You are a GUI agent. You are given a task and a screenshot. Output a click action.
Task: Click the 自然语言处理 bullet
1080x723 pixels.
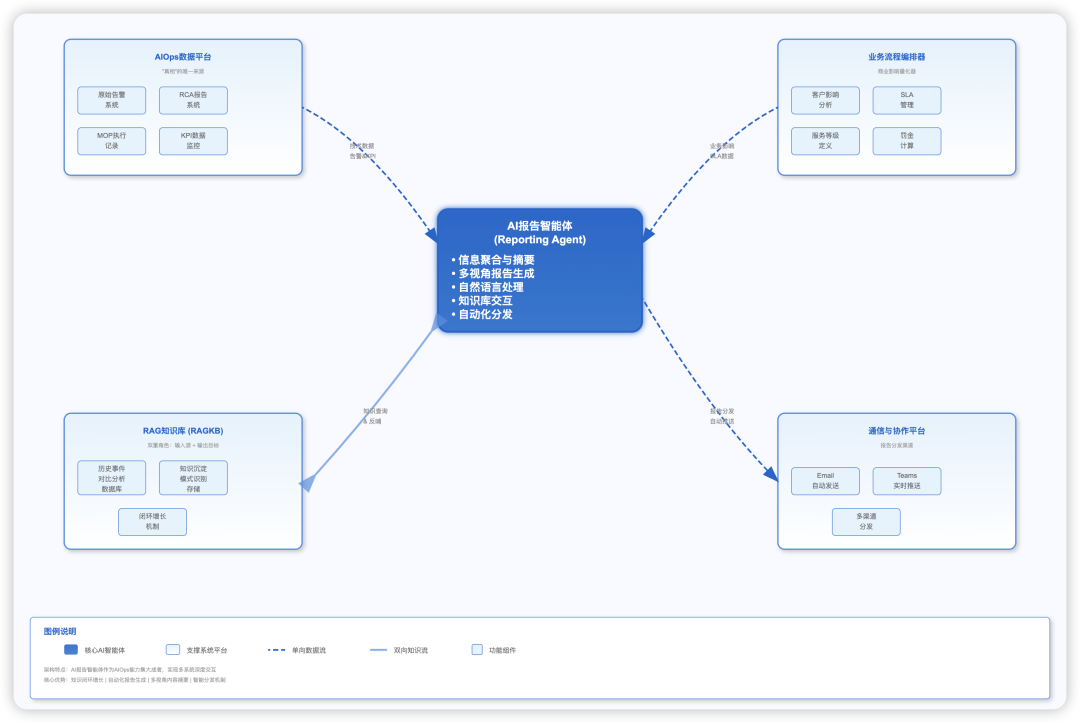coord(488,287)
